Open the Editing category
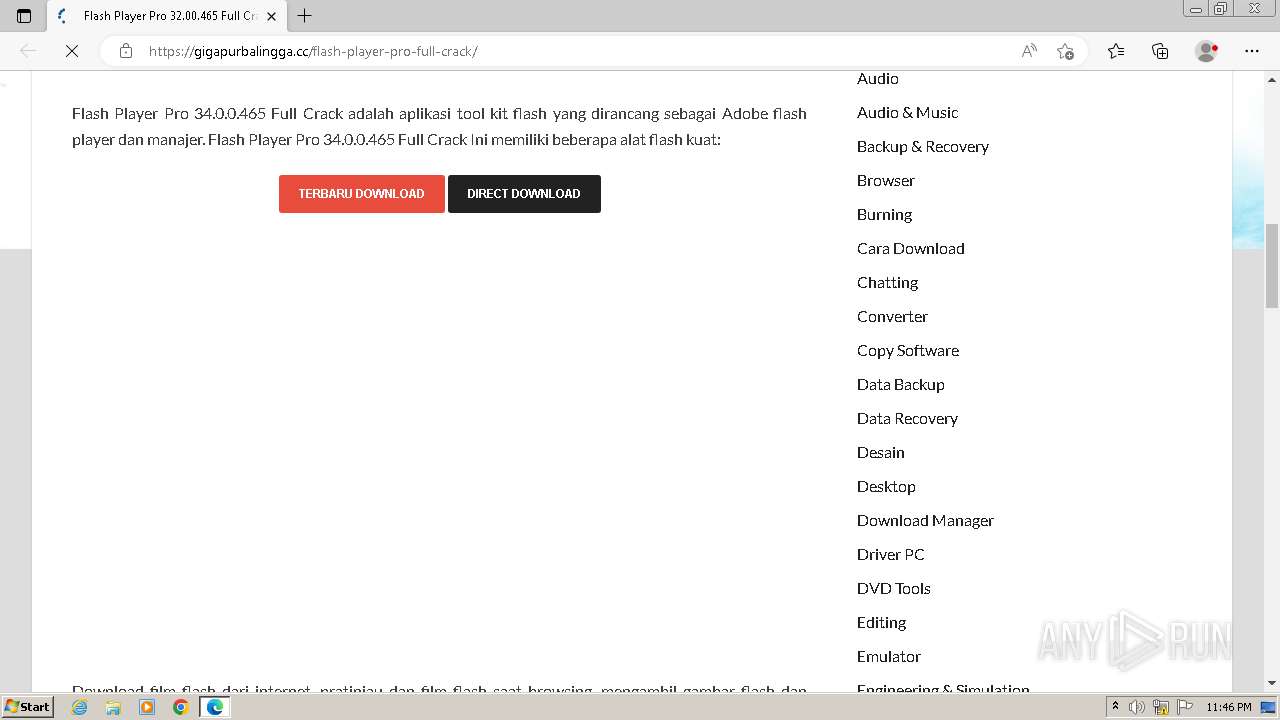 (881, 623)
